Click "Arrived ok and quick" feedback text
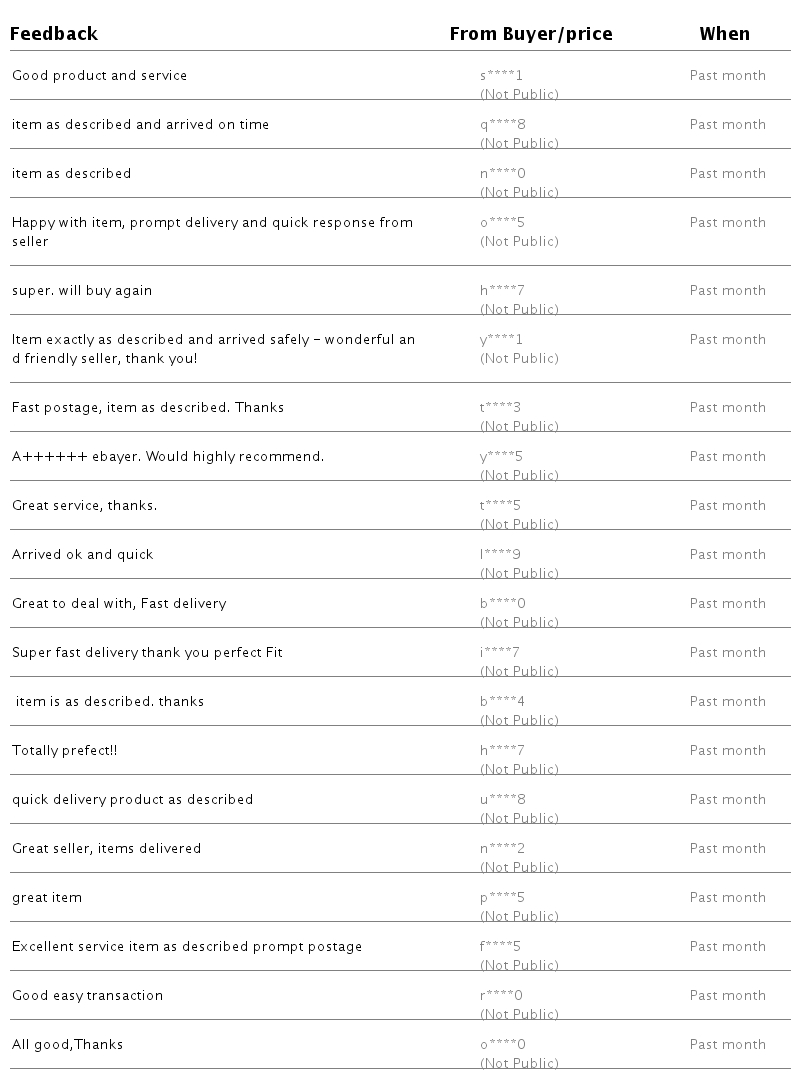This screenshot has height=1088, width=800. tap(83, 555)
